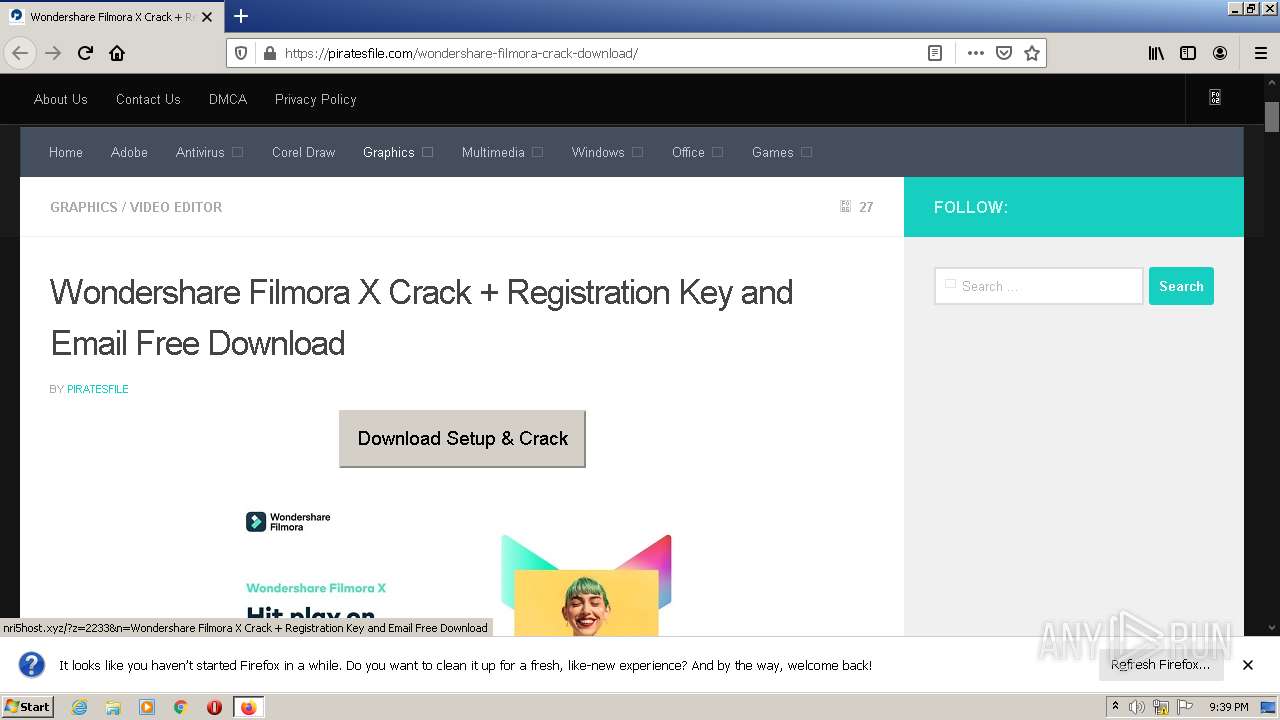The width and height of the screenshot is (1280, 720).
Task: Expand the Games menu
Action: click(x=782, y=152)
